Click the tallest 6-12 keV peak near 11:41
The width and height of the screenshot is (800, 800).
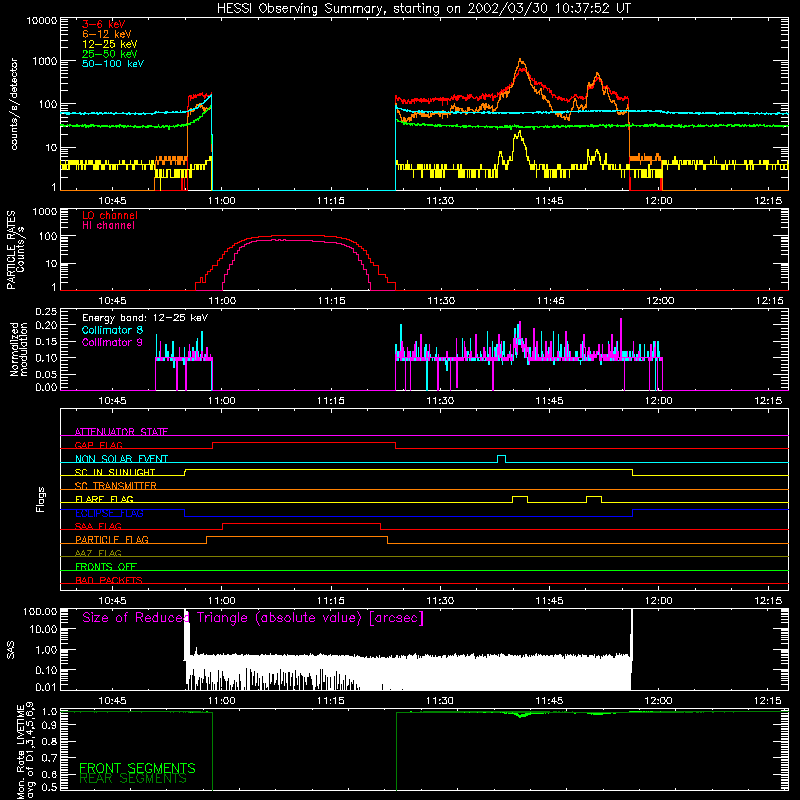pos(520,61)
